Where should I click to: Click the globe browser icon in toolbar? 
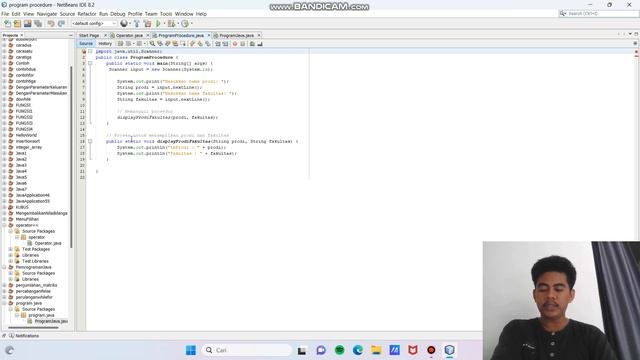(124, 24)
